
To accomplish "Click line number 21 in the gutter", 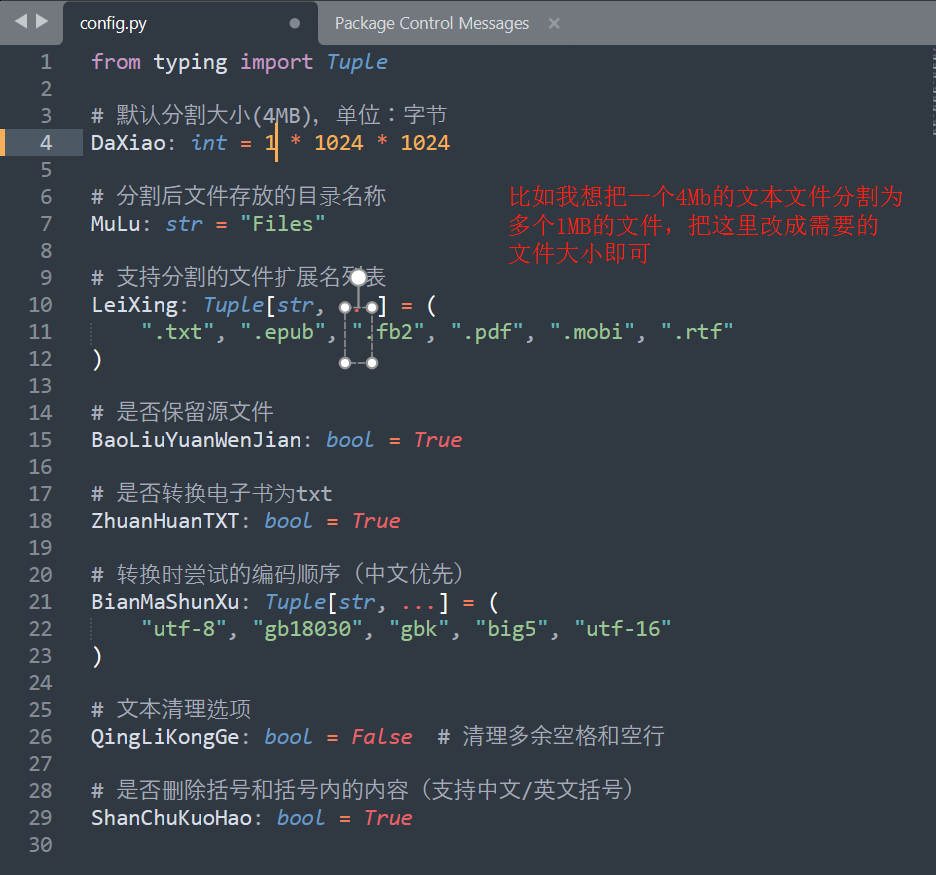I will 41,602.
